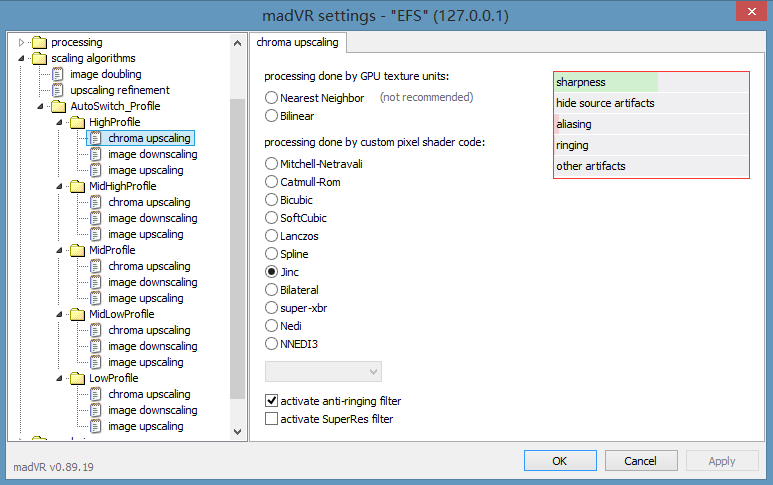
Task: Click the tree scrollbar down arrow
Action: 237,431
